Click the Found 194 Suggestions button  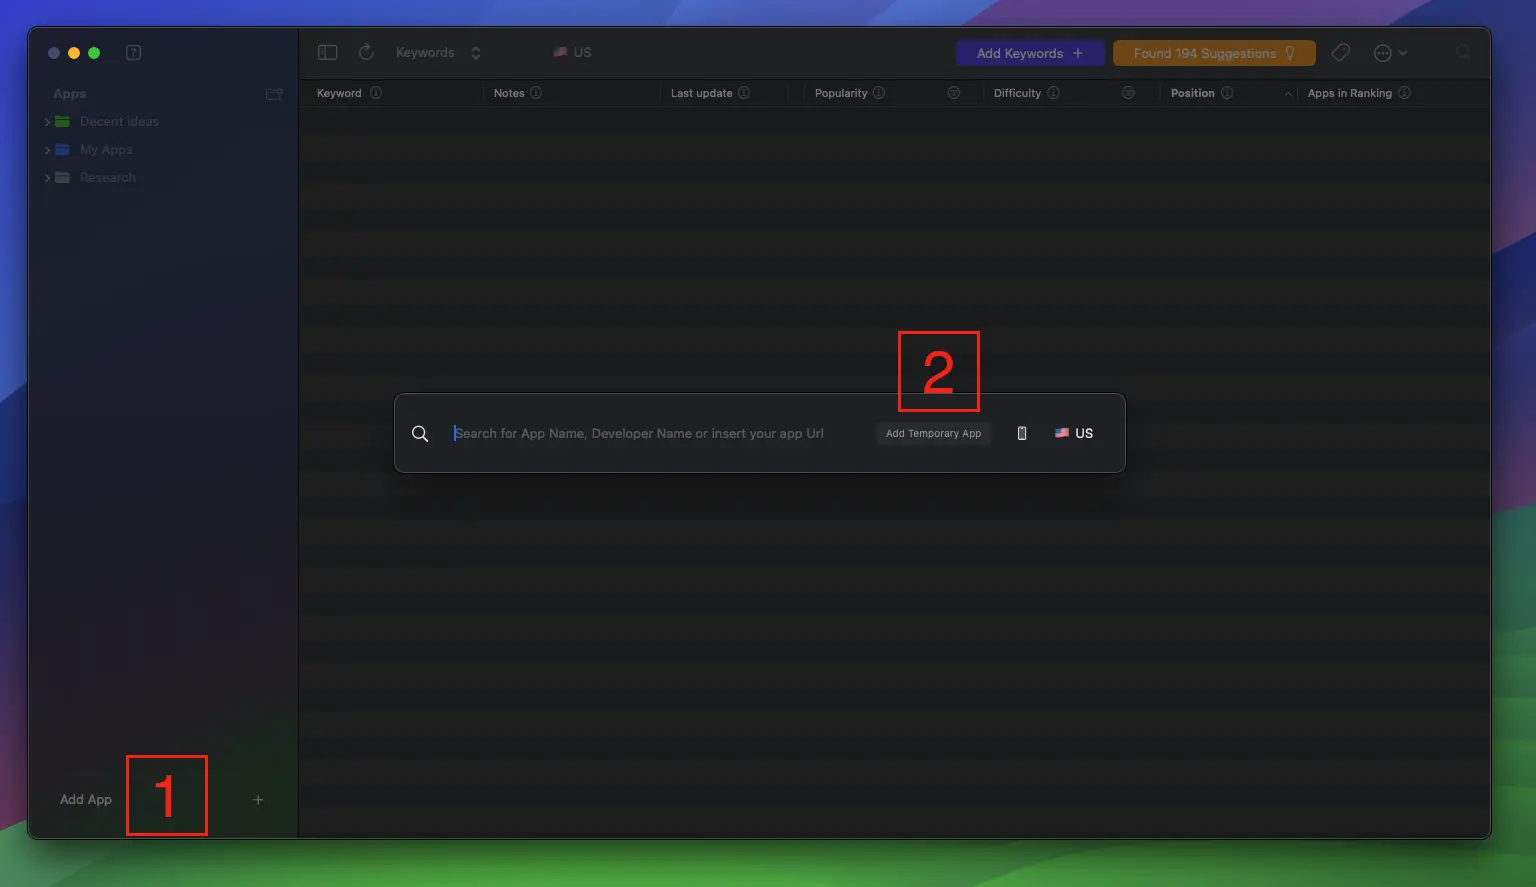click(x=1213, y=53)
